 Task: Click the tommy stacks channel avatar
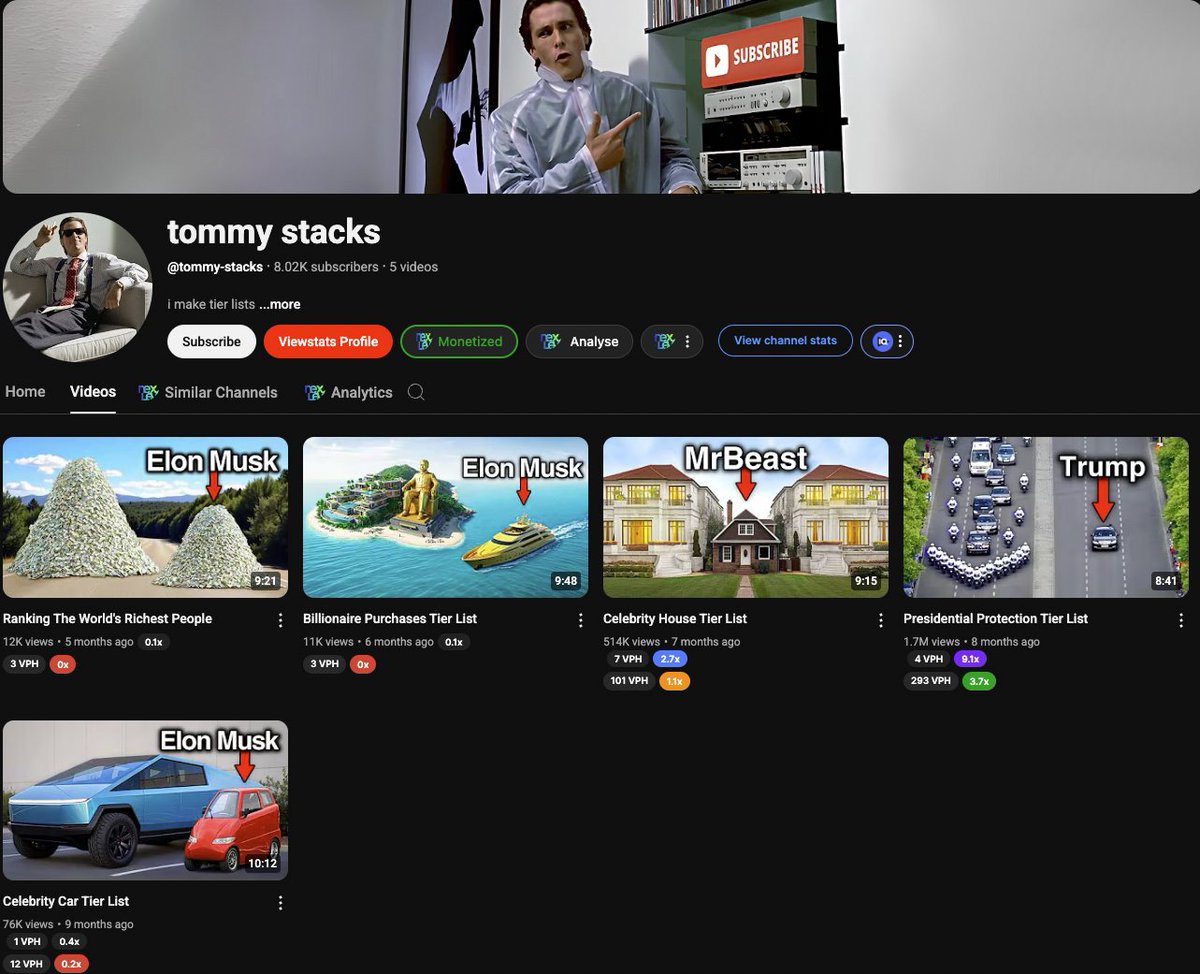tap(77, 287)
